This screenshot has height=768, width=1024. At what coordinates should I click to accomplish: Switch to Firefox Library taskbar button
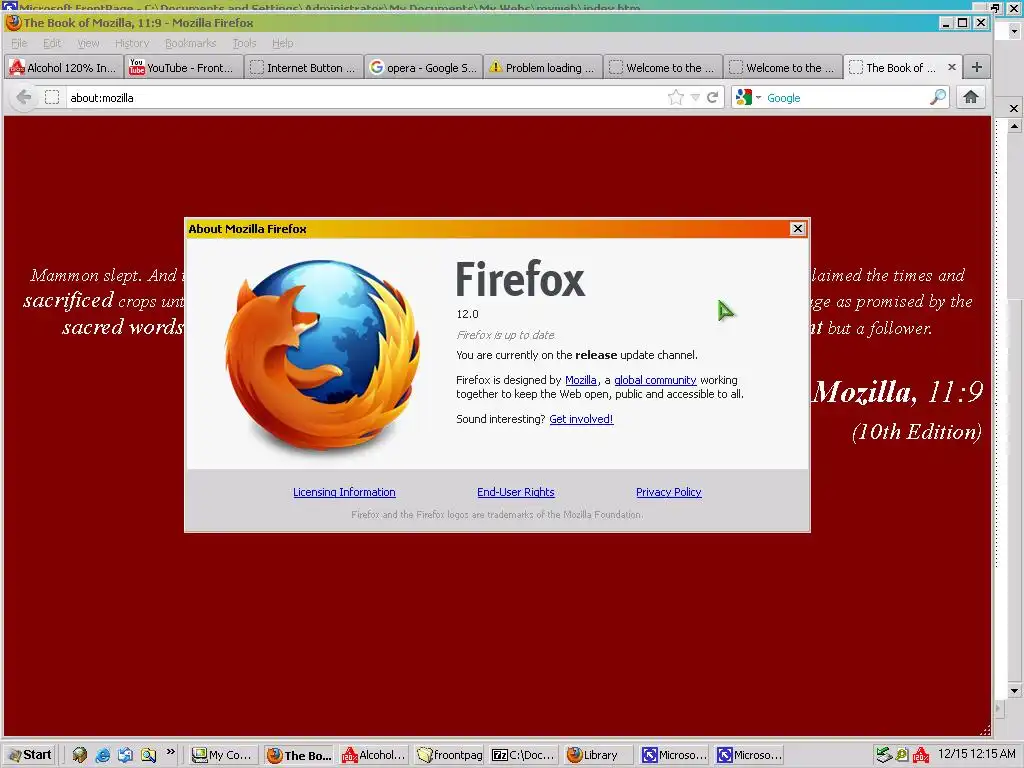[x=600, y=755]
